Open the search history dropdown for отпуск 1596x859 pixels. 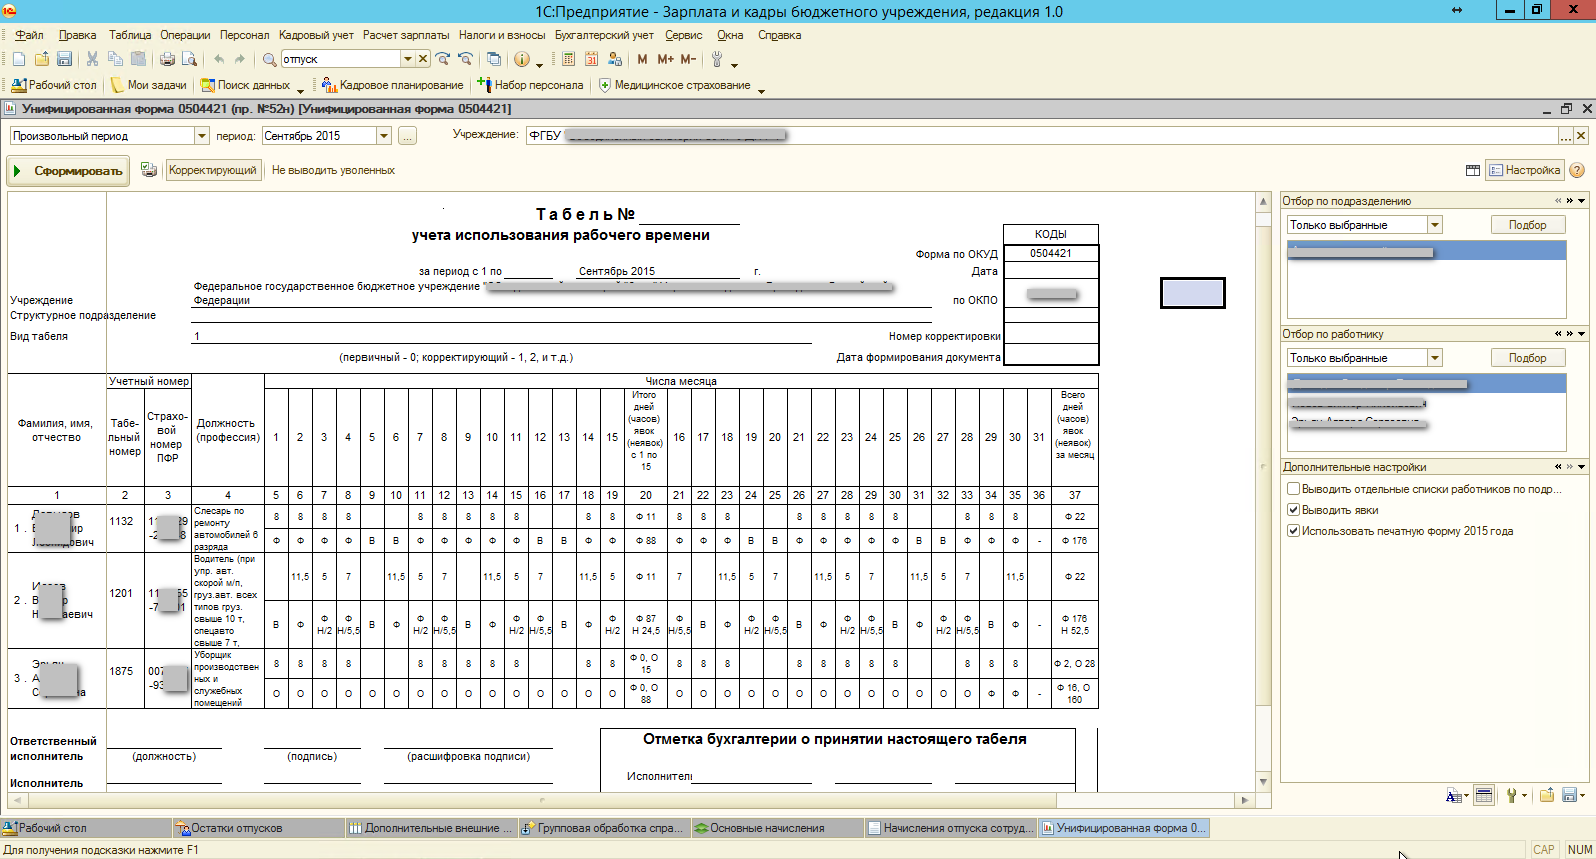point(407,59)
